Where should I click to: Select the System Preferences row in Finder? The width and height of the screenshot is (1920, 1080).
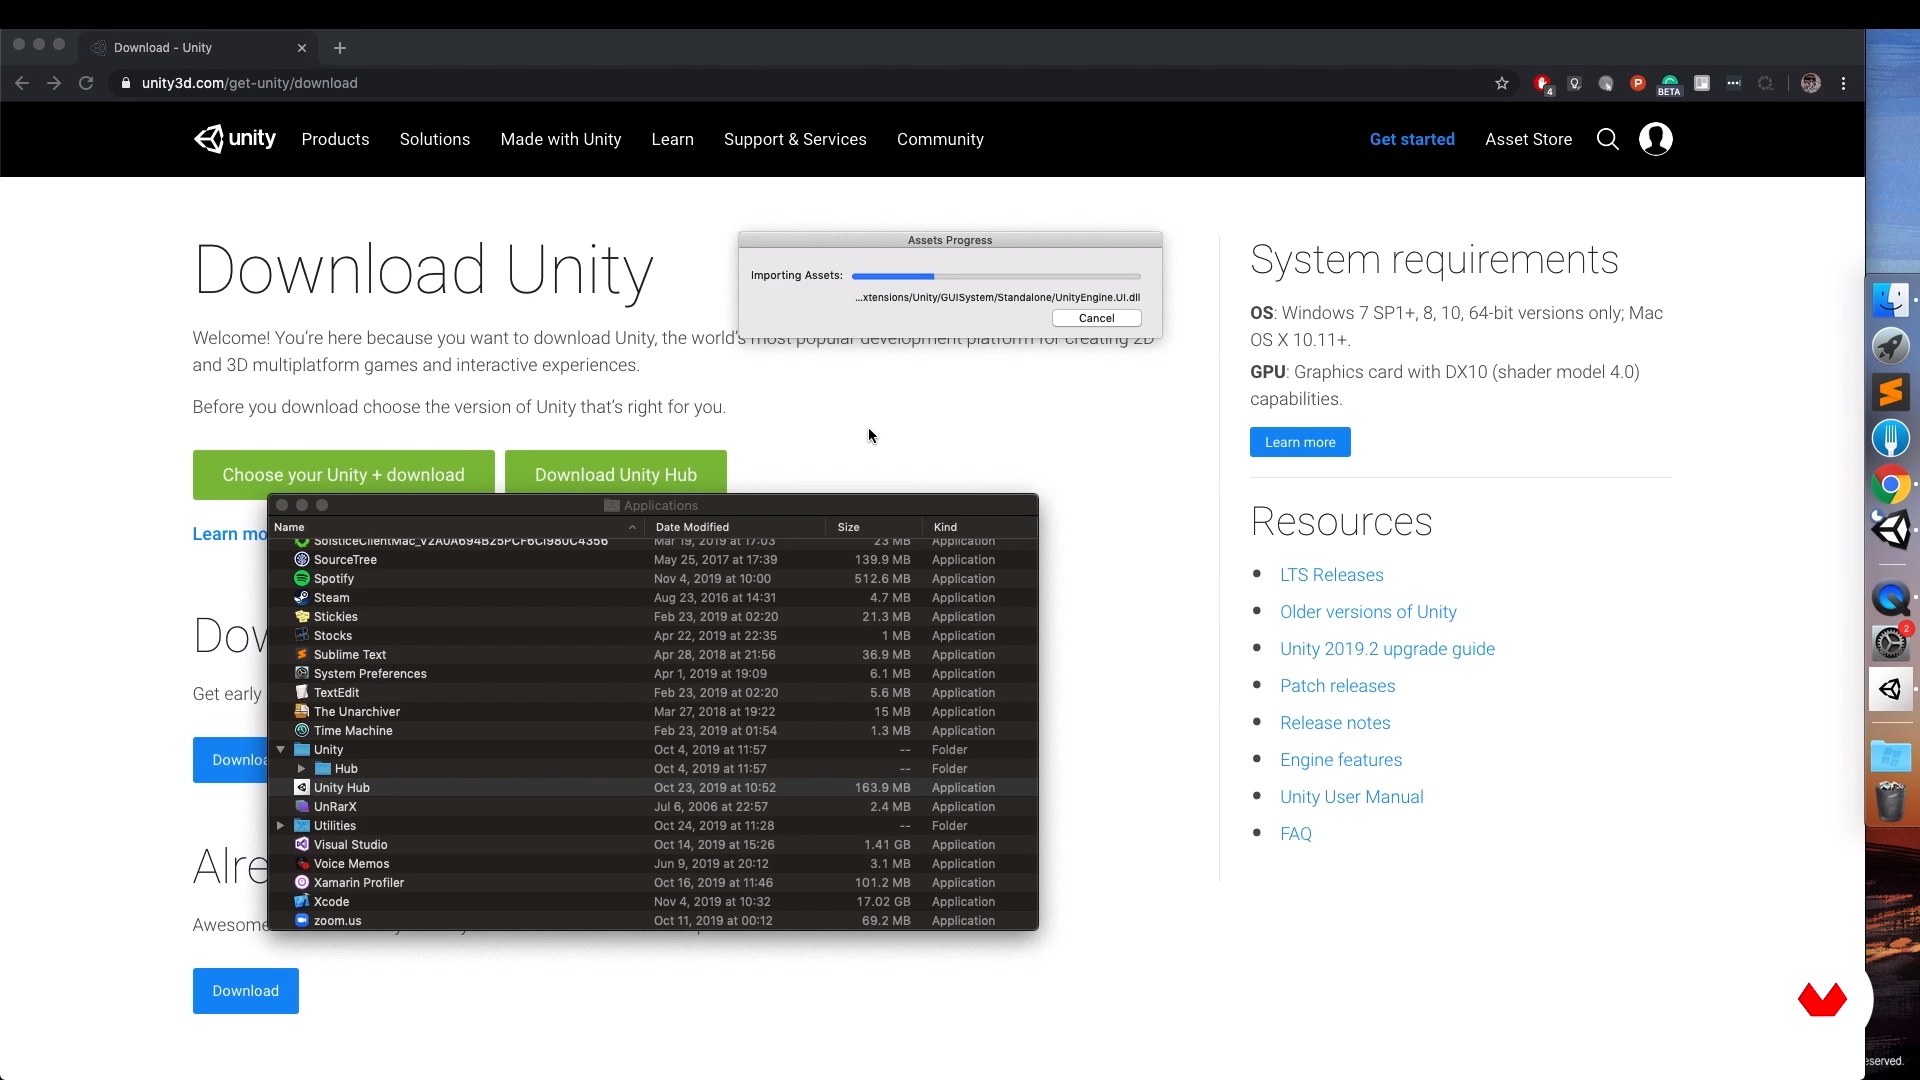pyautogui.click(x=652, y=674)
